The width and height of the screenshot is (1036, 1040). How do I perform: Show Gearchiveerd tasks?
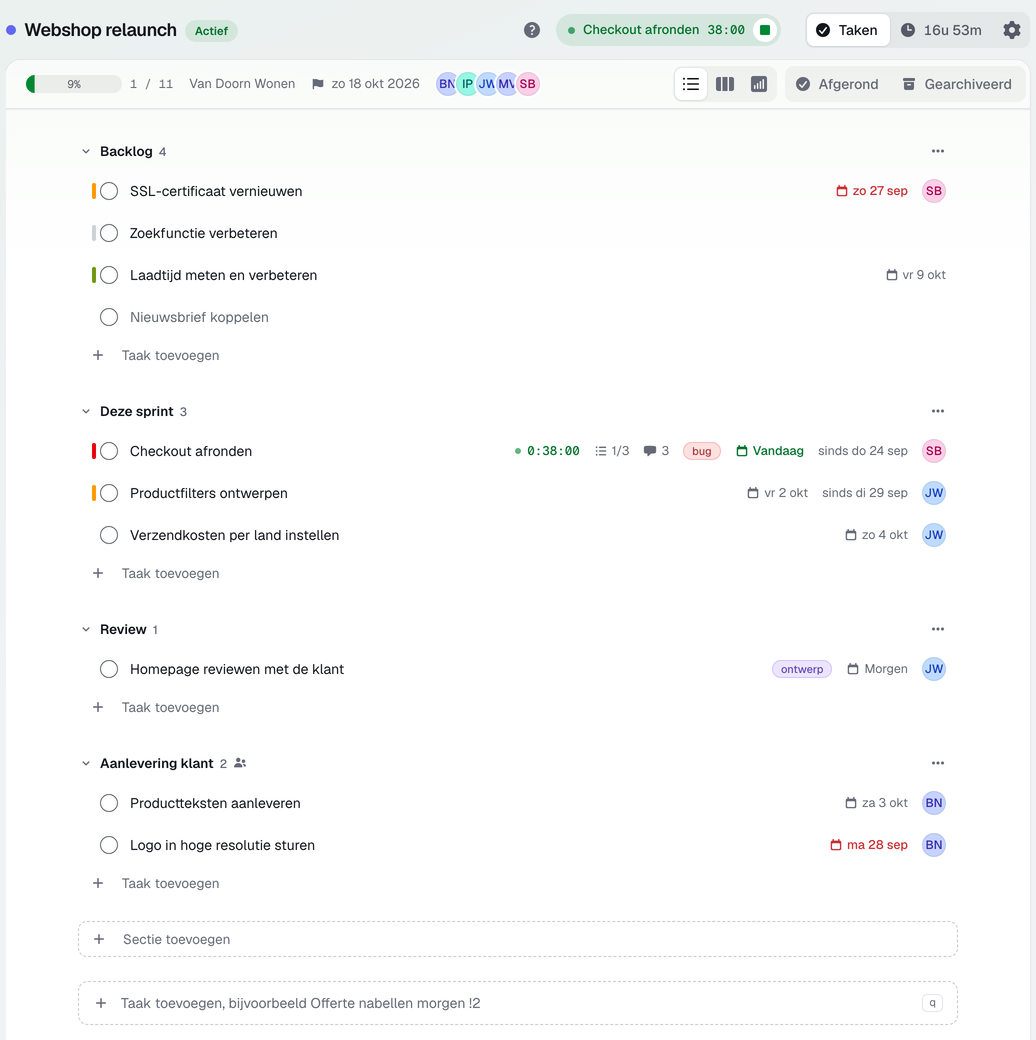click(x=957, y=84)
